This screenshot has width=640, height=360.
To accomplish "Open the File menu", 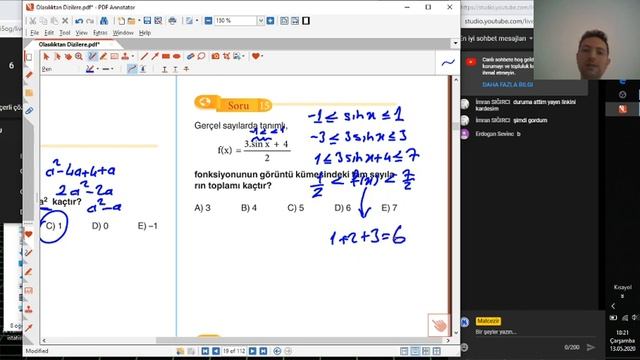I will (x=35, y=33).
